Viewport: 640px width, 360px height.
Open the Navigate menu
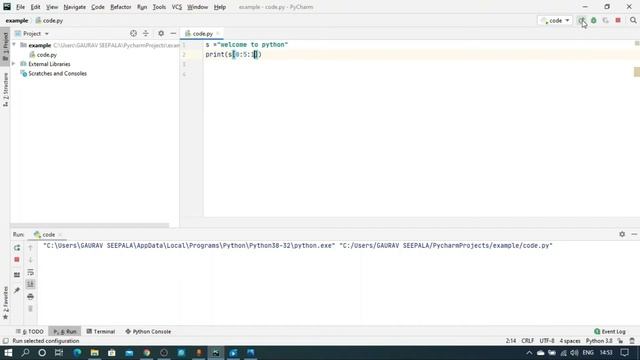75,7
